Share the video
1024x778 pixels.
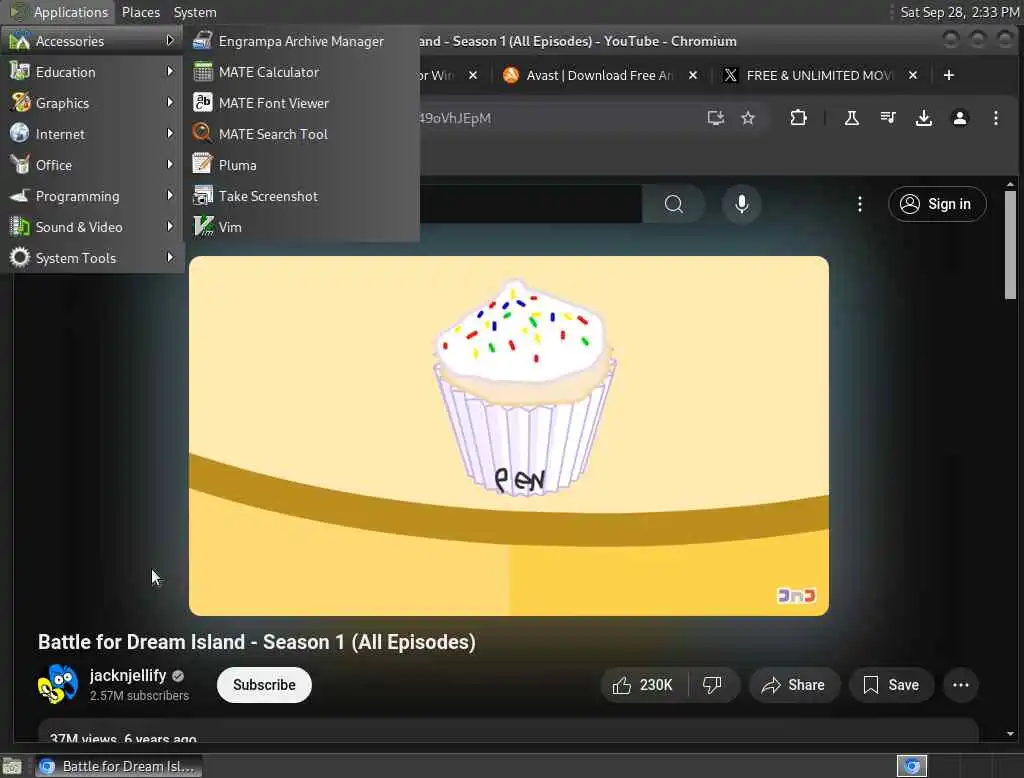pyautogui.click(x=794, y=685)
